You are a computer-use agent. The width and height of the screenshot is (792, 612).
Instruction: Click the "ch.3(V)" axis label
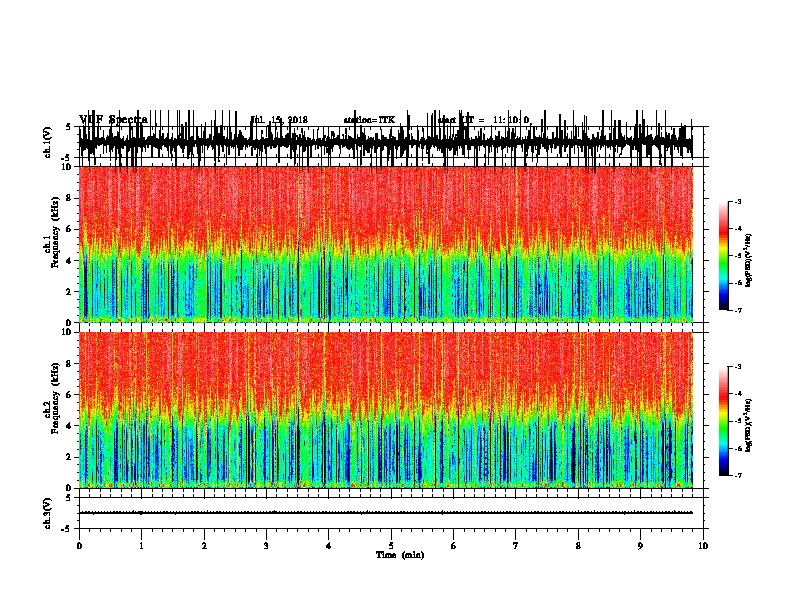(x=48, y=513)
